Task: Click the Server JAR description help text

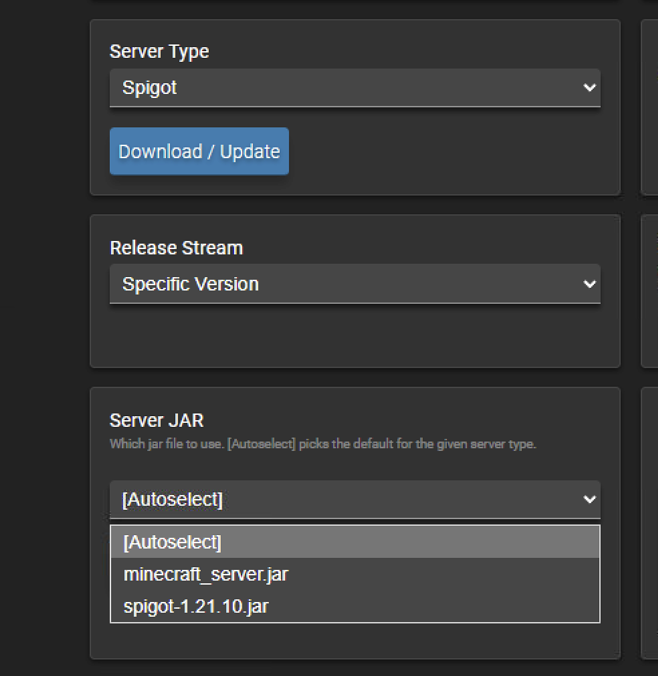Action: click(x=322, y=444)
